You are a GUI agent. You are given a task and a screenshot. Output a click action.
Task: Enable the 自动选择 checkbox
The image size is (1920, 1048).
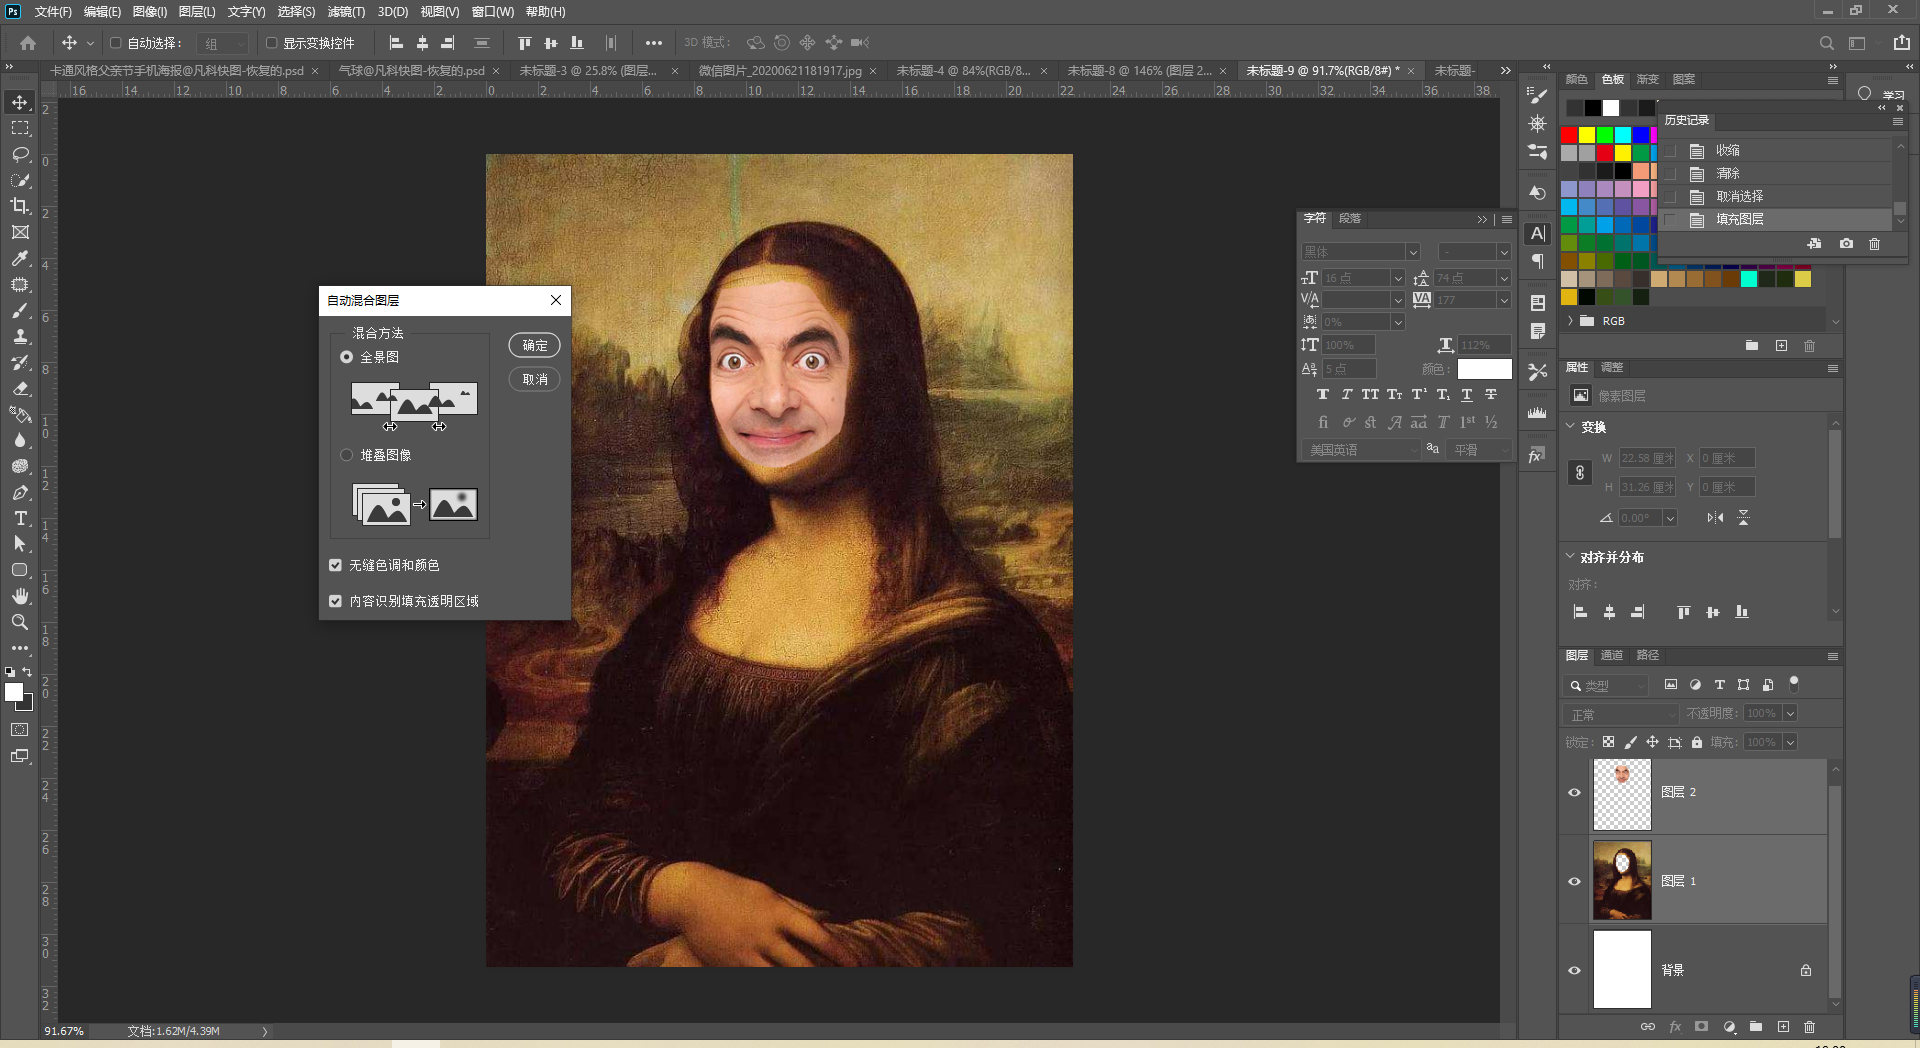(116, 43)
